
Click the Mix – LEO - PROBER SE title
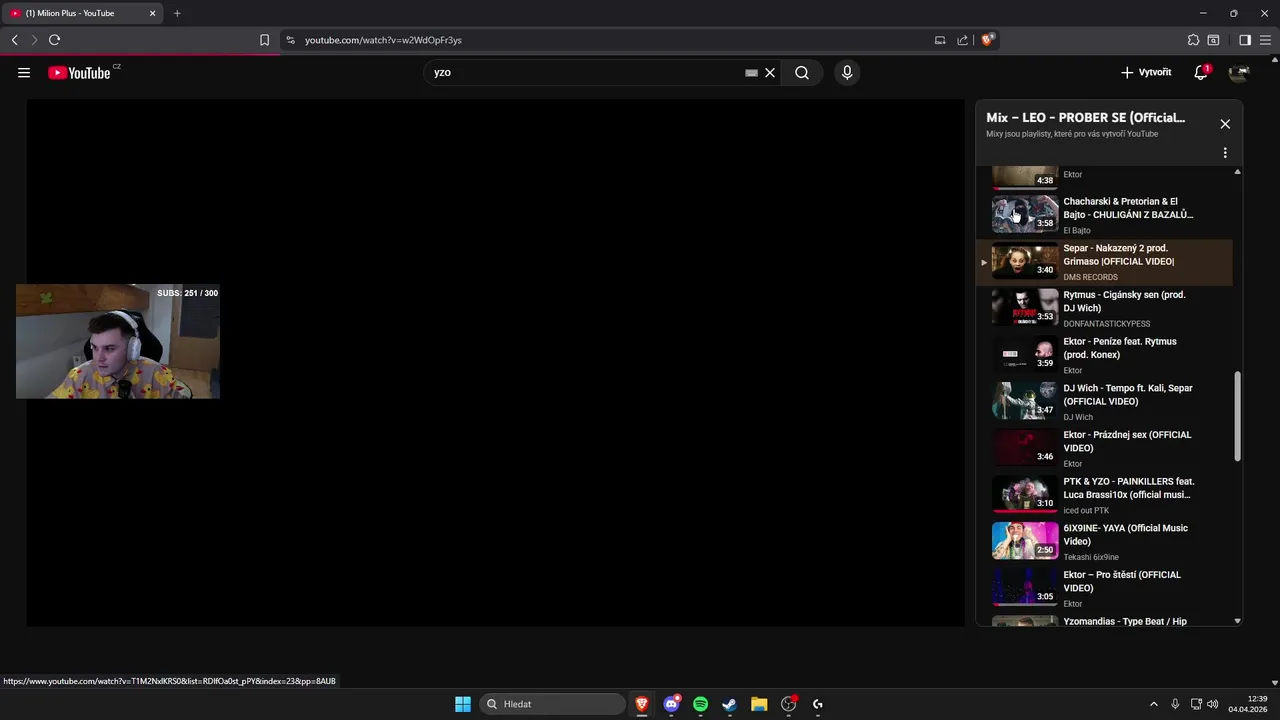point(1085,117)
